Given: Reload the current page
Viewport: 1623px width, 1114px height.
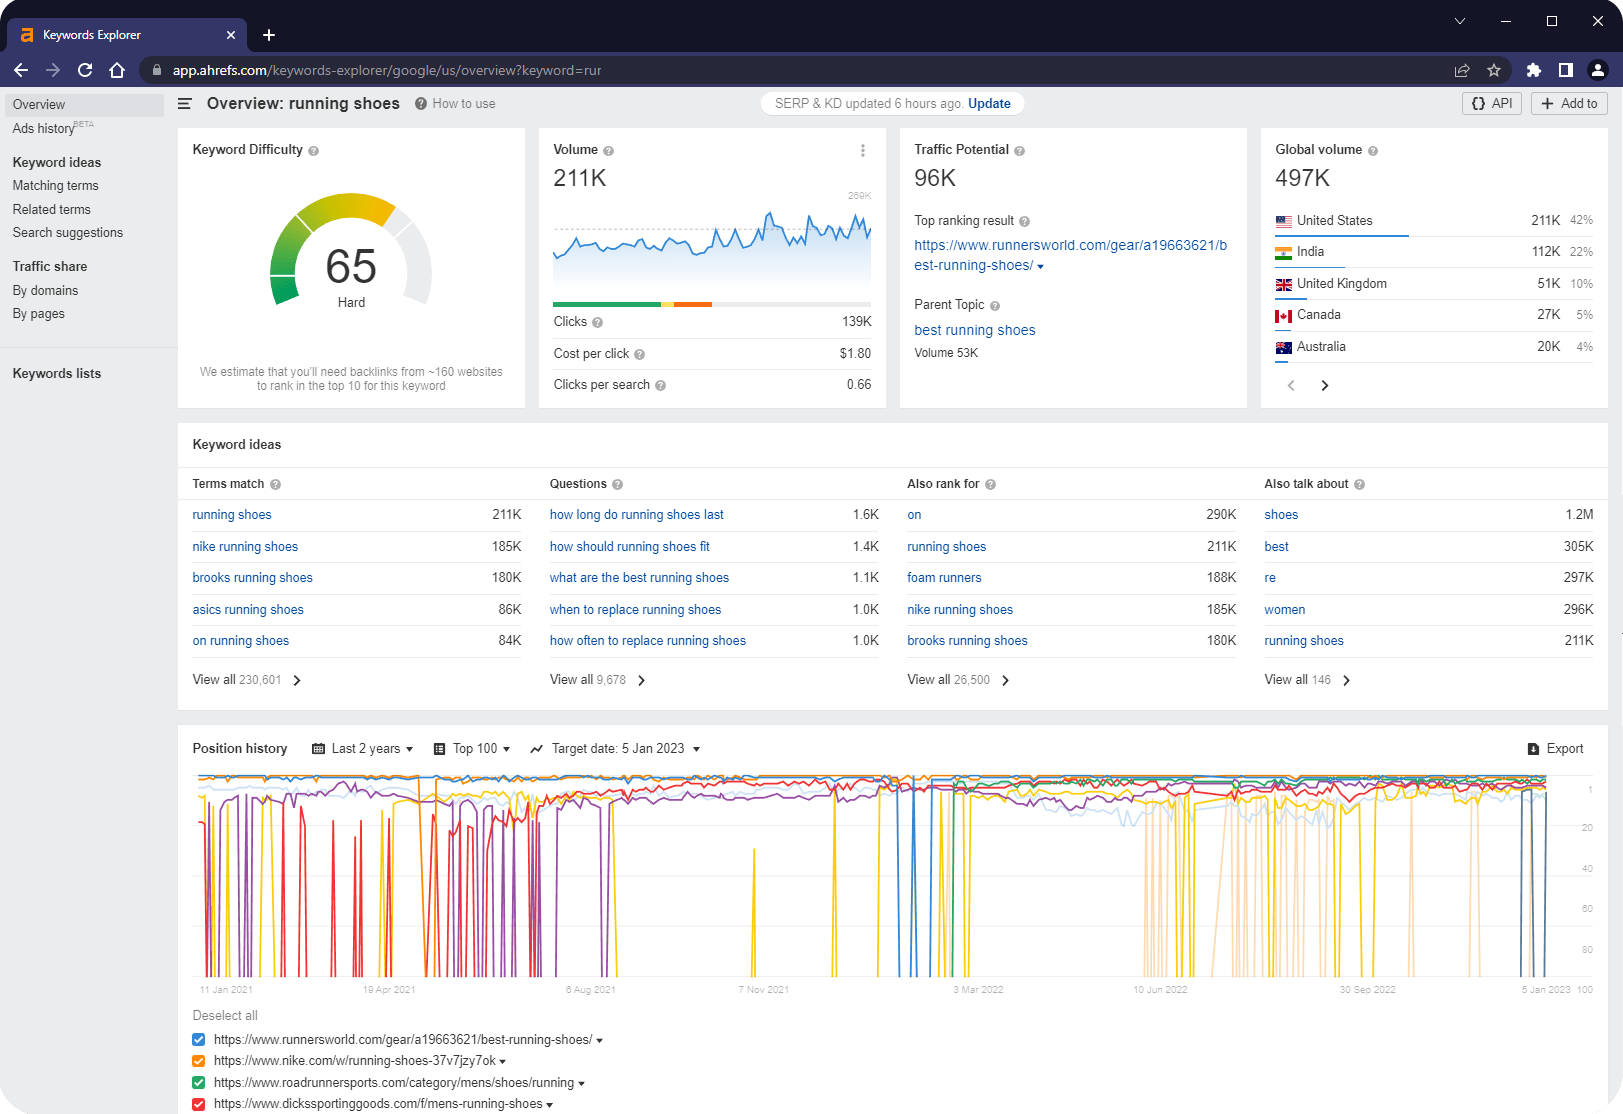Looking at the screenshot, I should click(x=85, y=70).
